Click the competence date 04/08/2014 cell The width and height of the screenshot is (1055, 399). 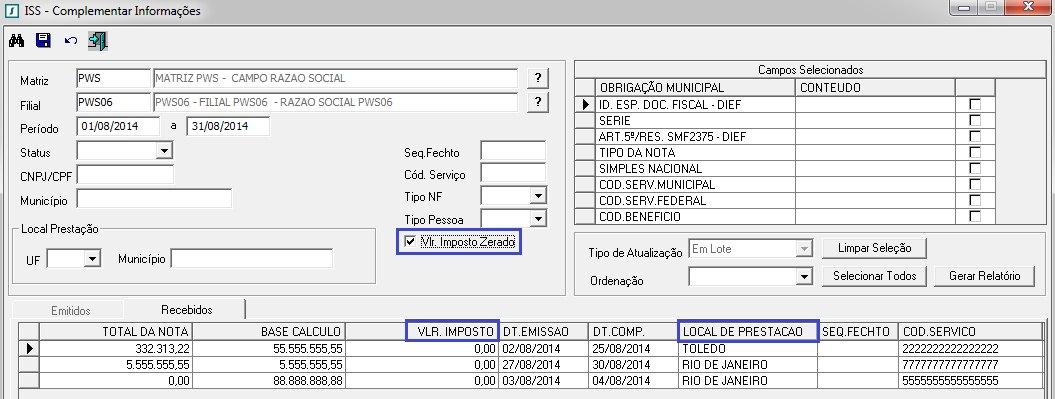[632, 381]
